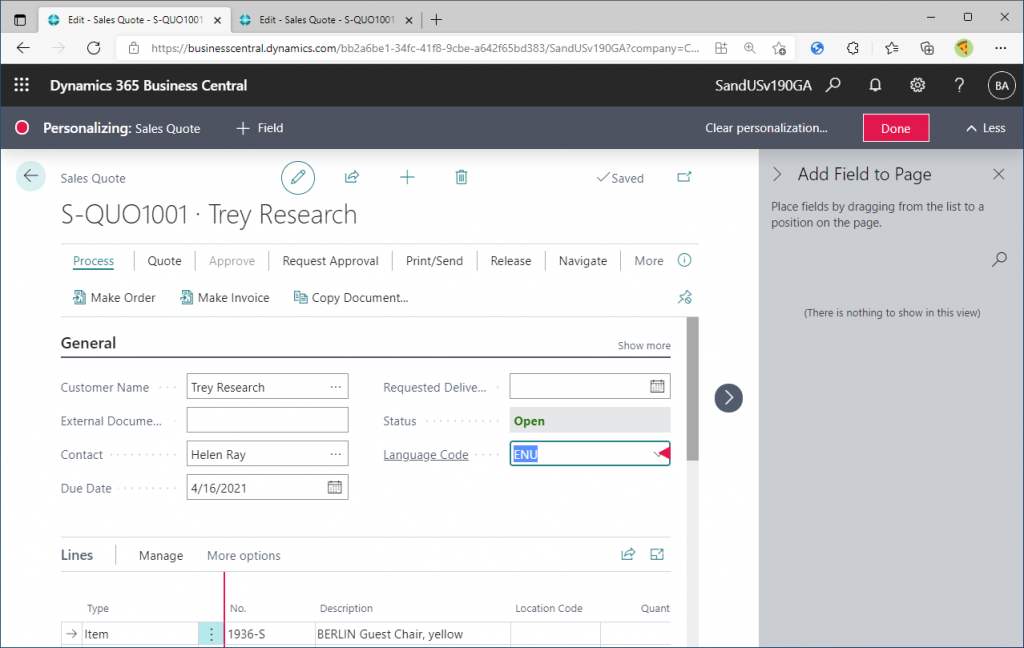
Task: Click the round next arrow button
Action: click(729, 398)
